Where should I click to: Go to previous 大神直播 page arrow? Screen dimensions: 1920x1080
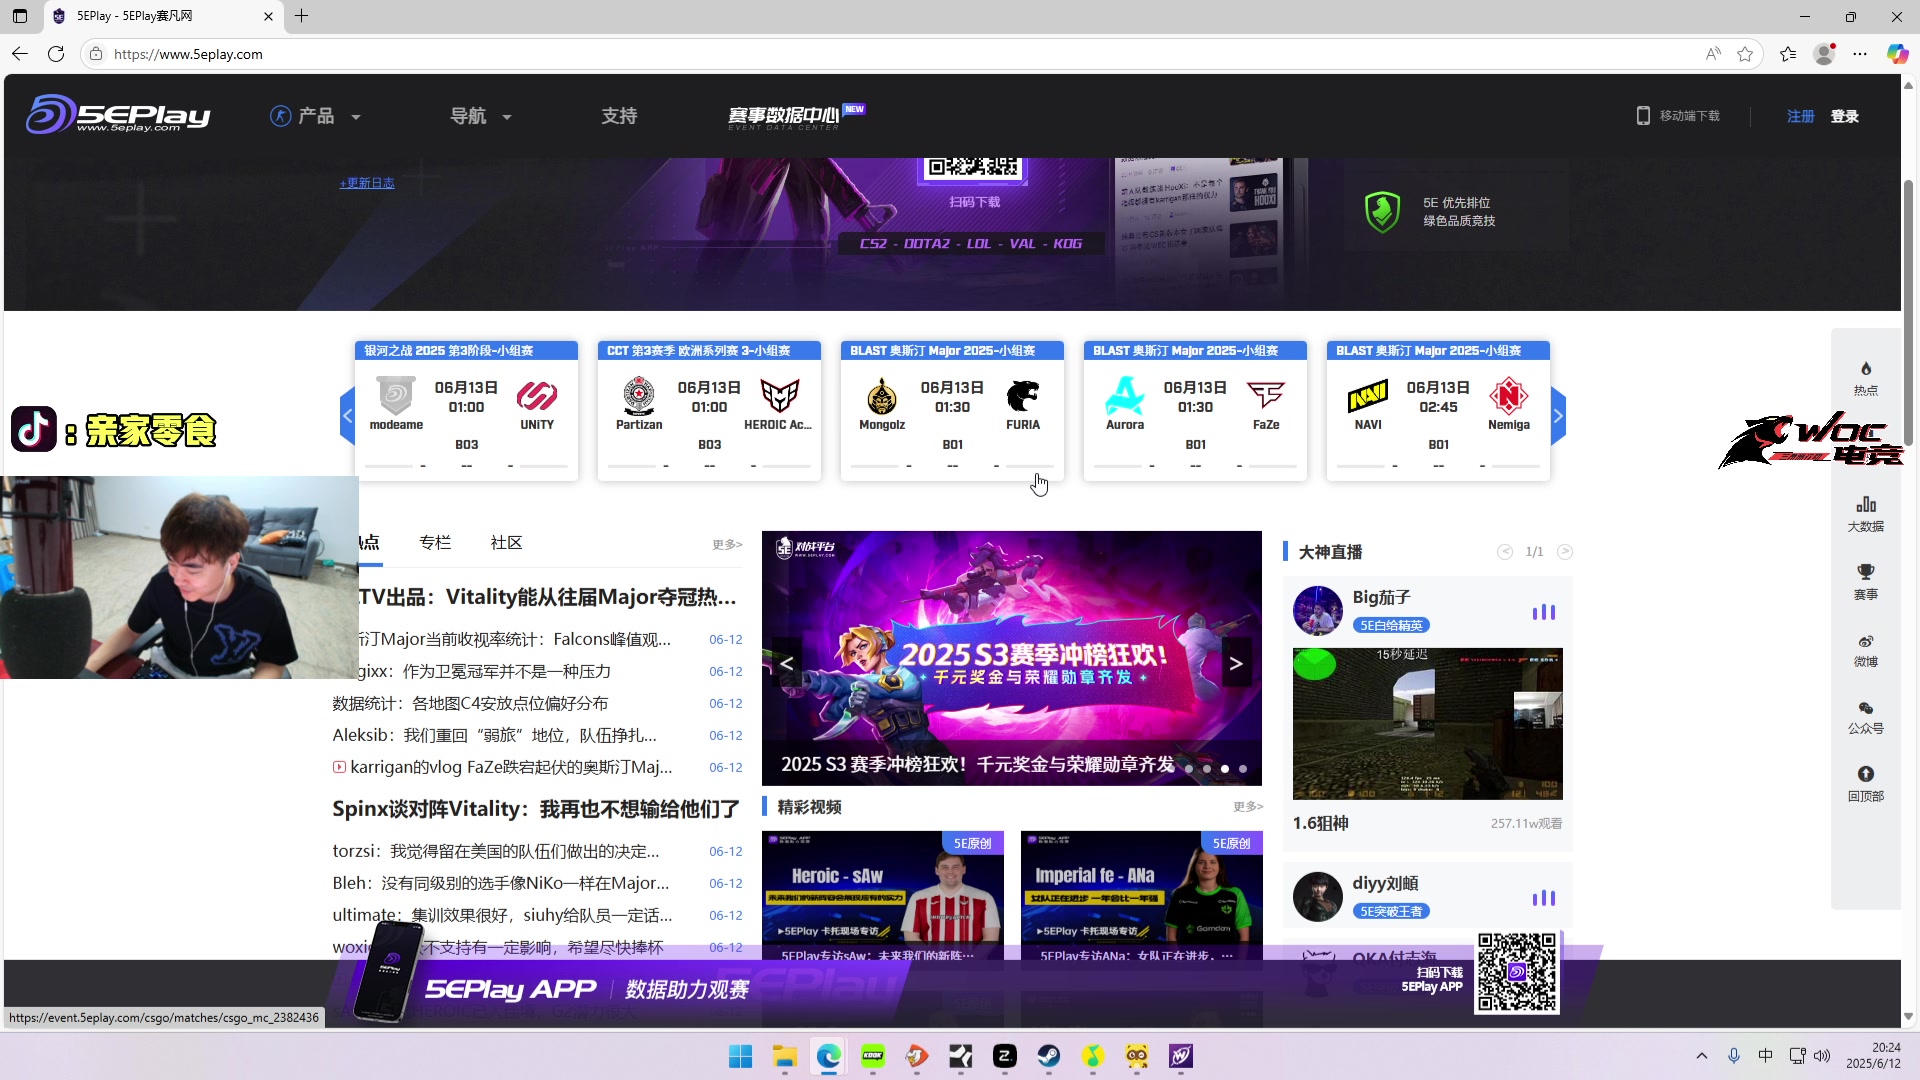point(1505,552)
